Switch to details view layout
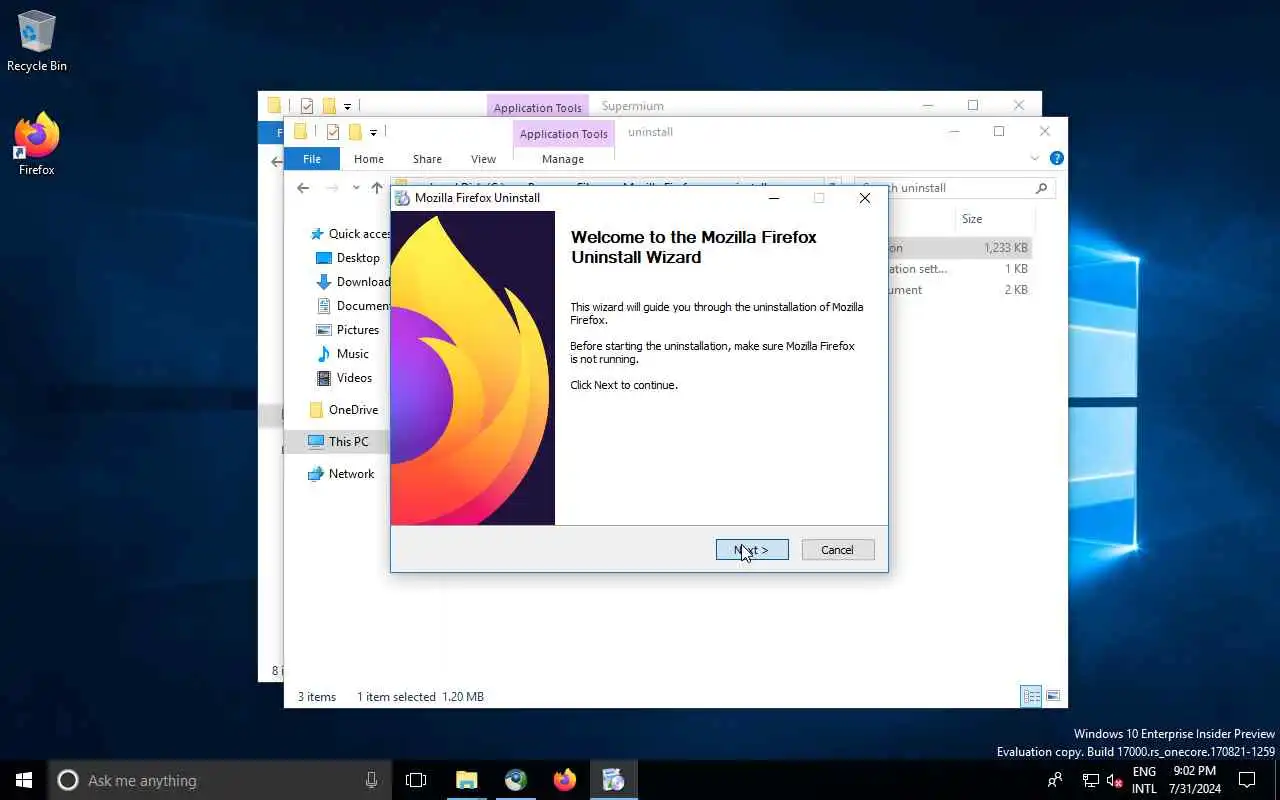Viewport: 1280px width, 800px height. (1031, 696)
